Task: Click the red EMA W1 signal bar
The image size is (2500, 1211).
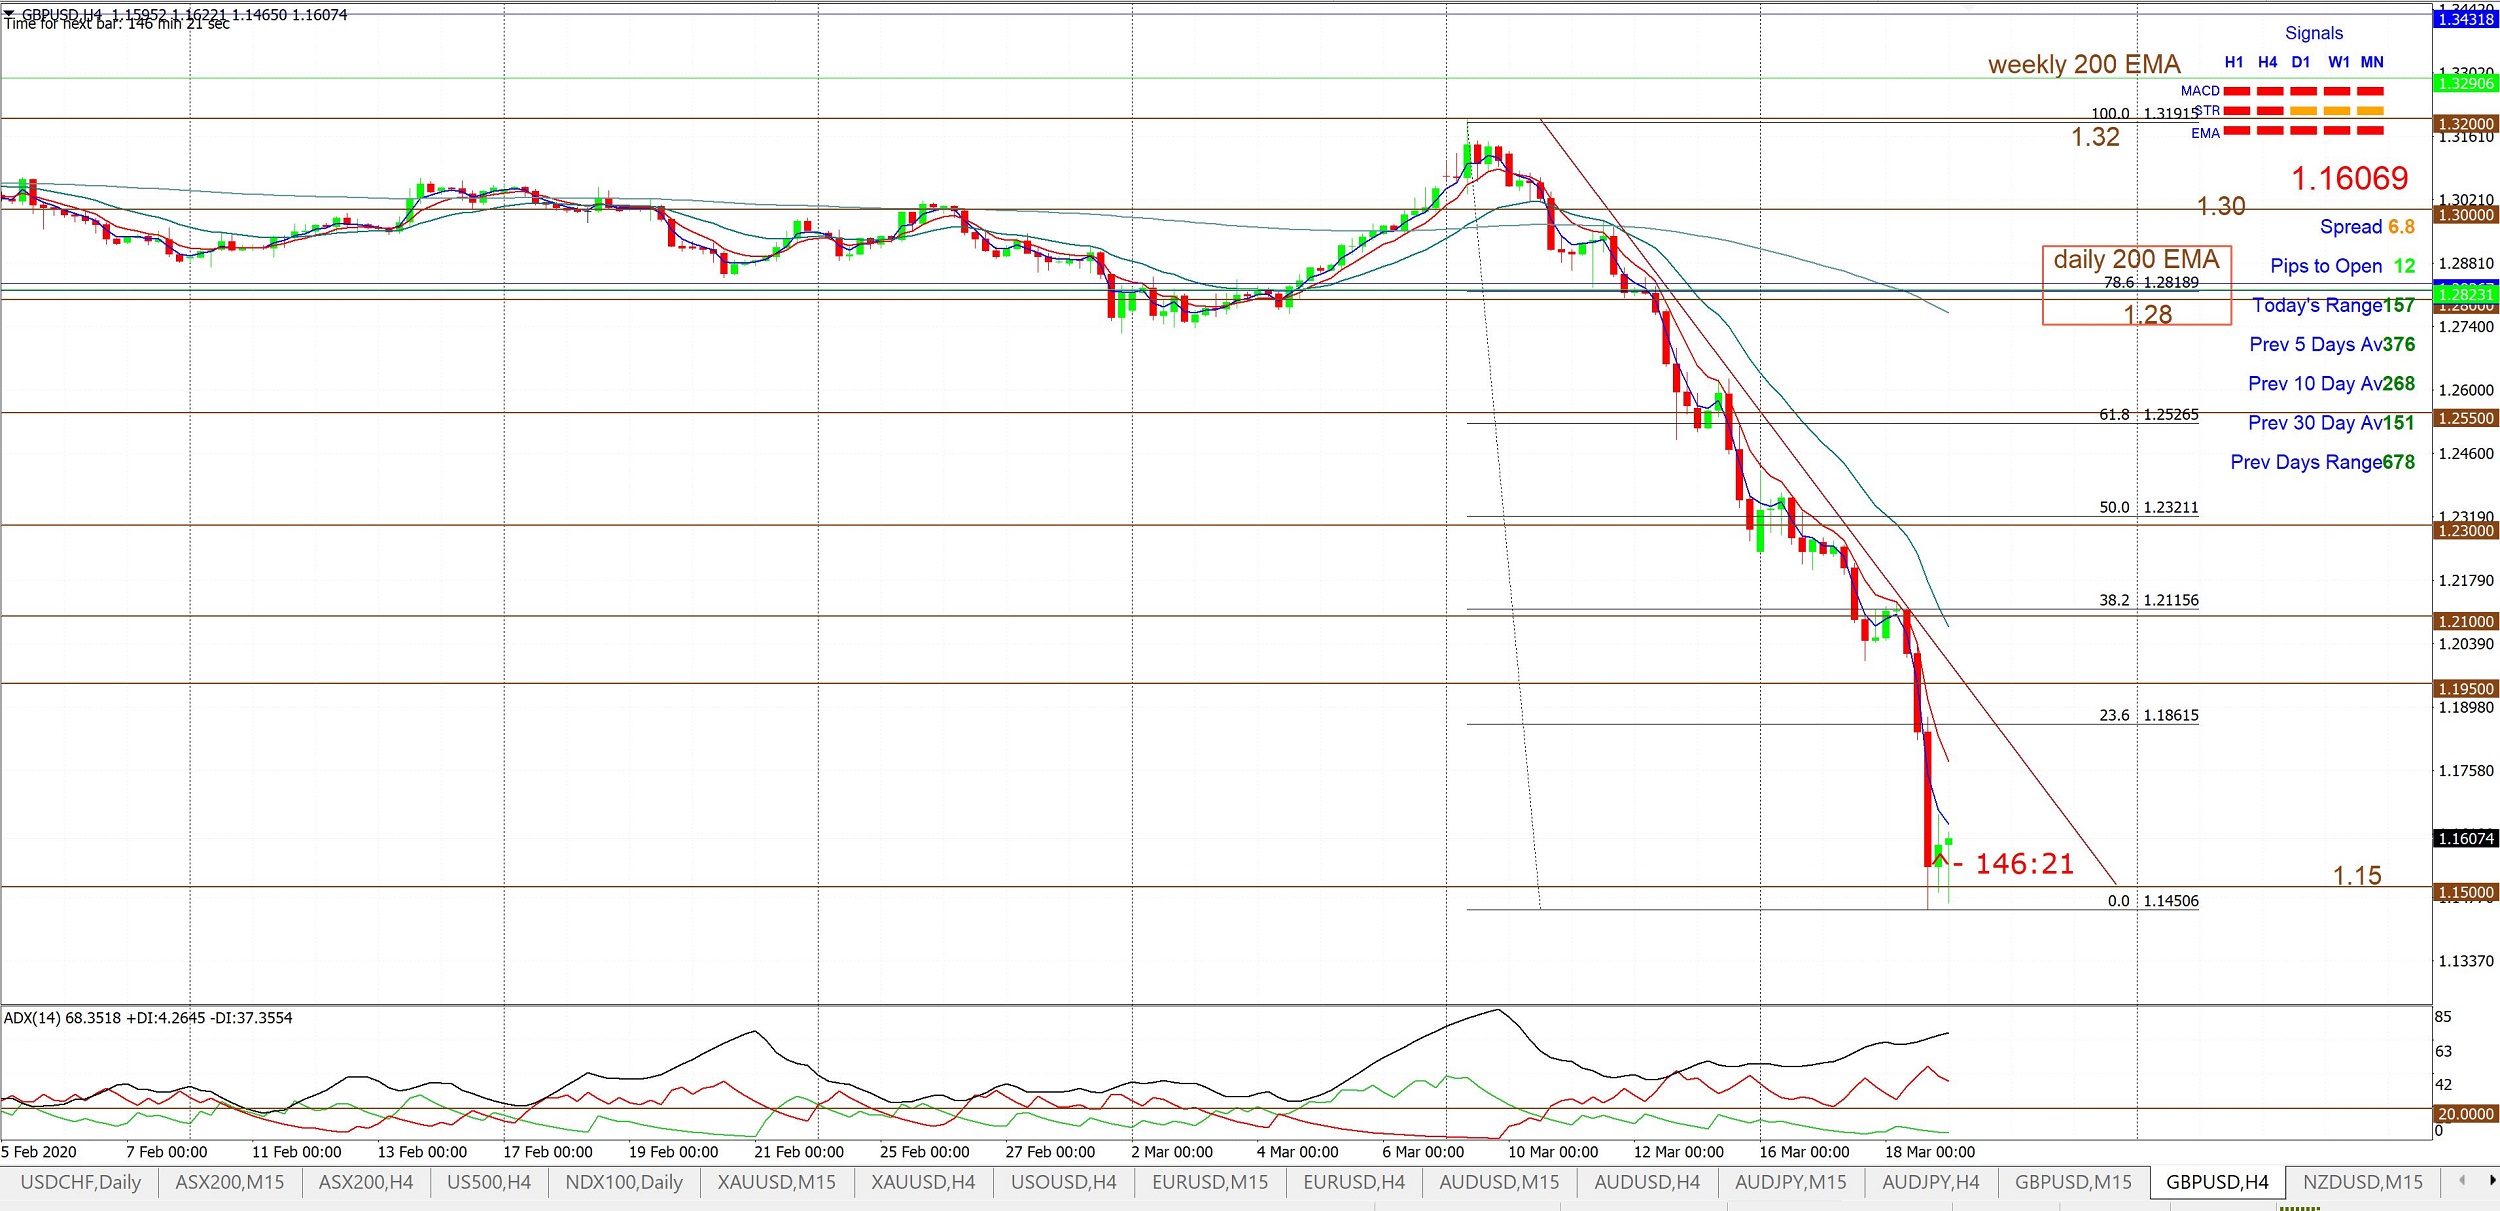Action: point(2337,131)
